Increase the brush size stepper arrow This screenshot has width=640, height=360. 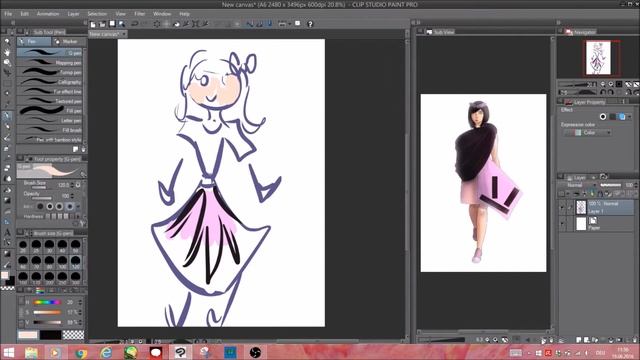[72, 183]
